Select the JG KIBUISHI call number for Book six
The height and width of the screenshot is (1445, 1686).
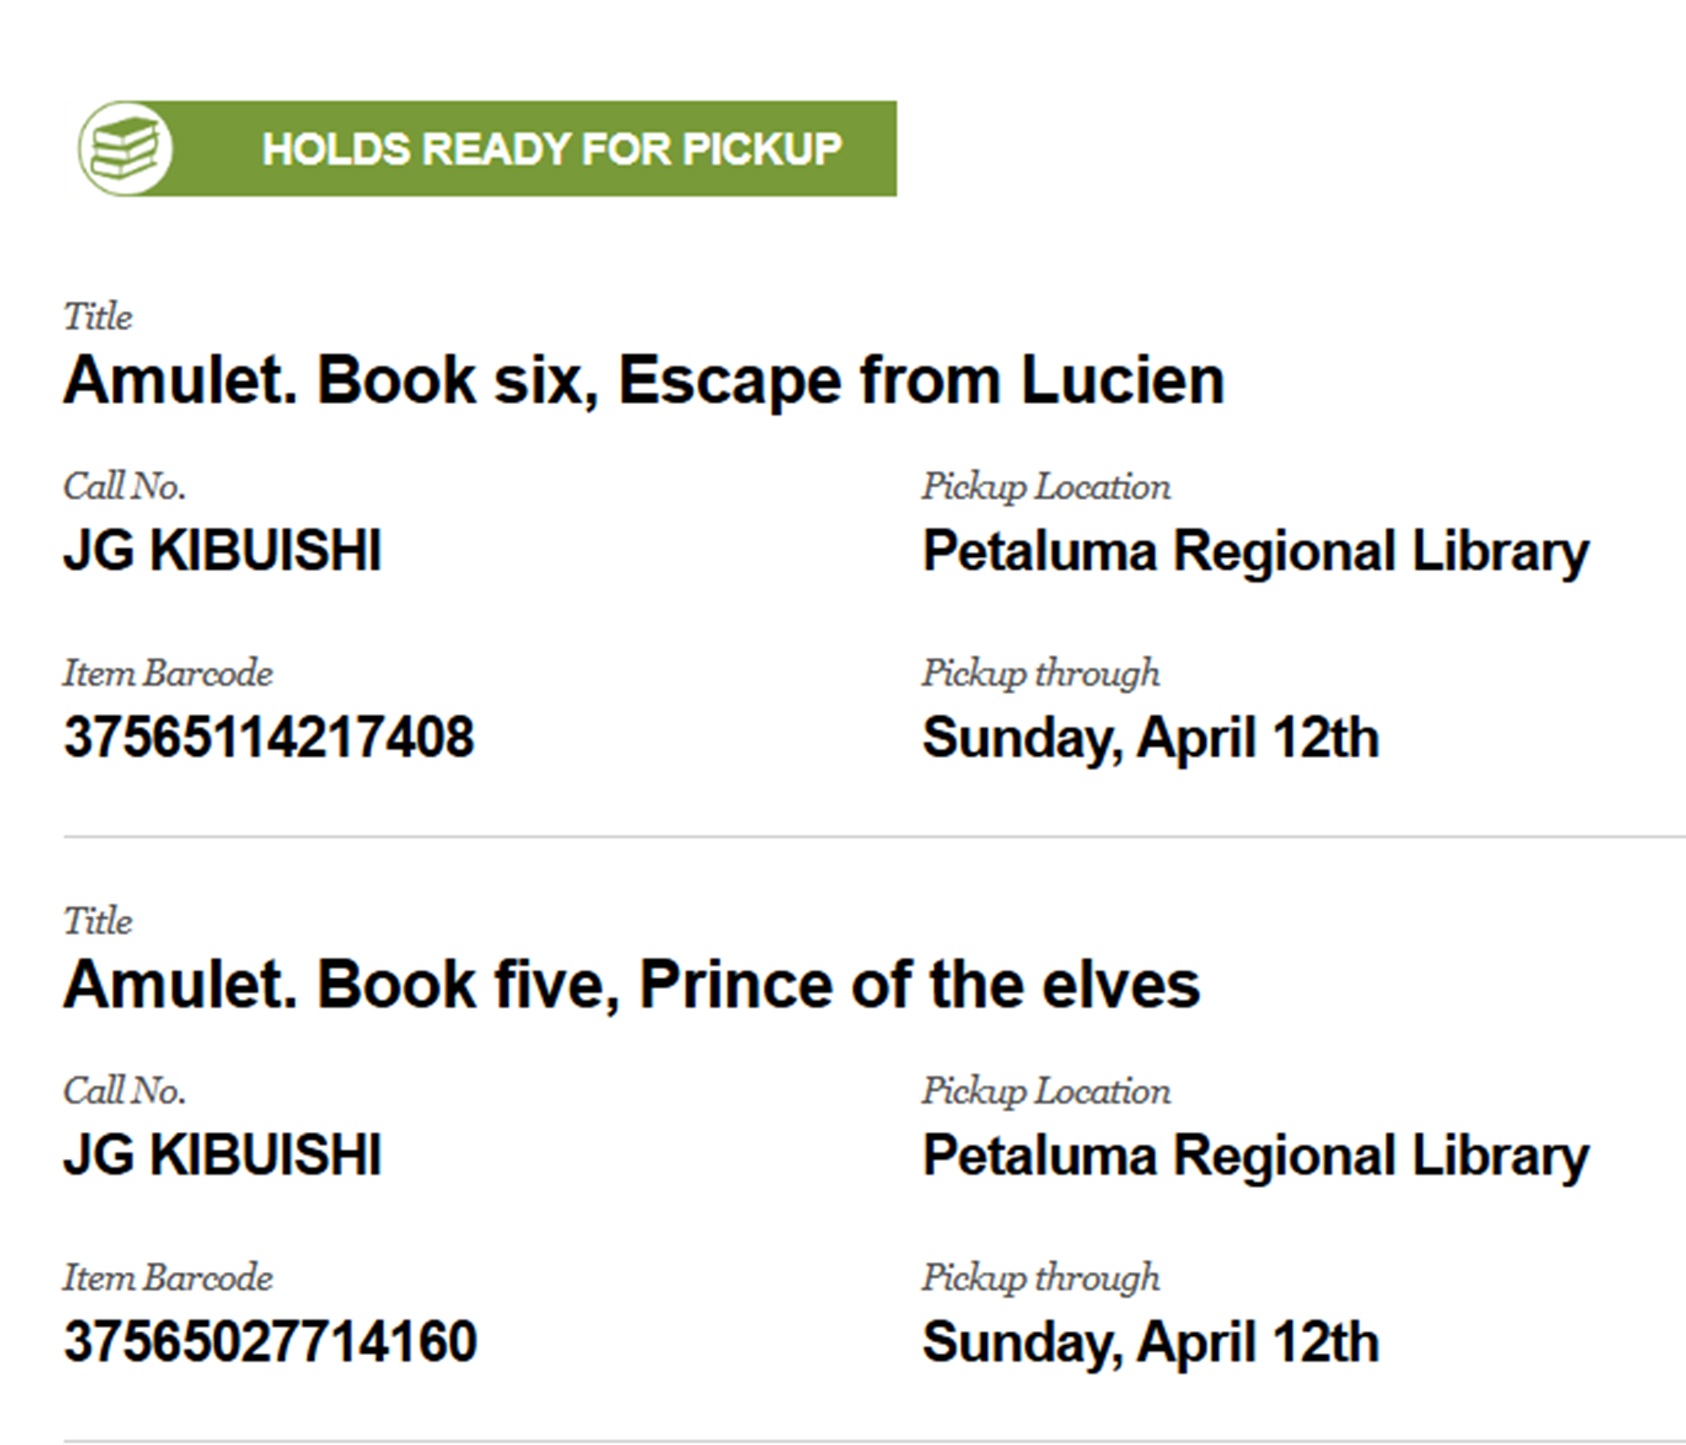pyautogui.click(x=222, y=551)
